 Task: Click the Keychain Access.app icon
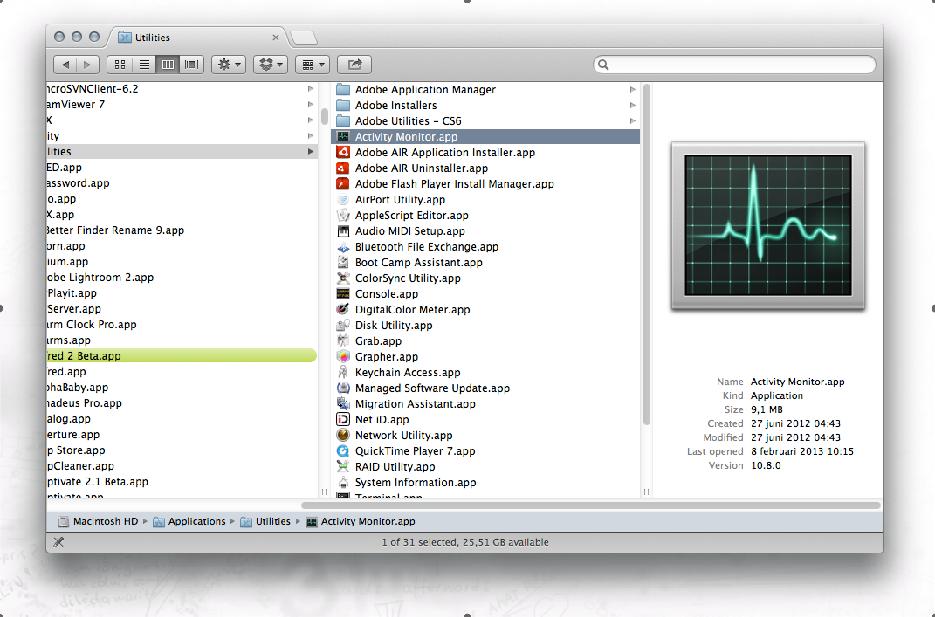click(343, 372)
